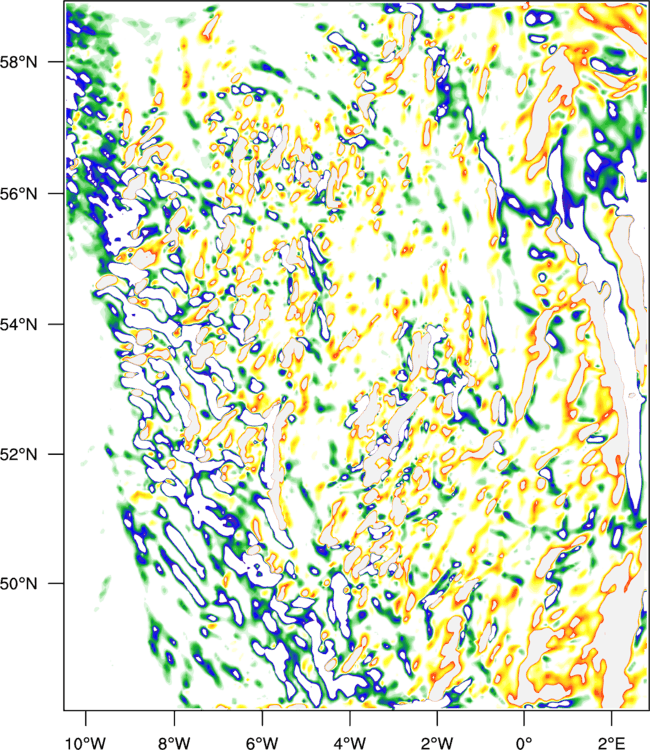The image size is (650, 750).
Task: Click the 2°W longitude label
Action: point(437,743)
